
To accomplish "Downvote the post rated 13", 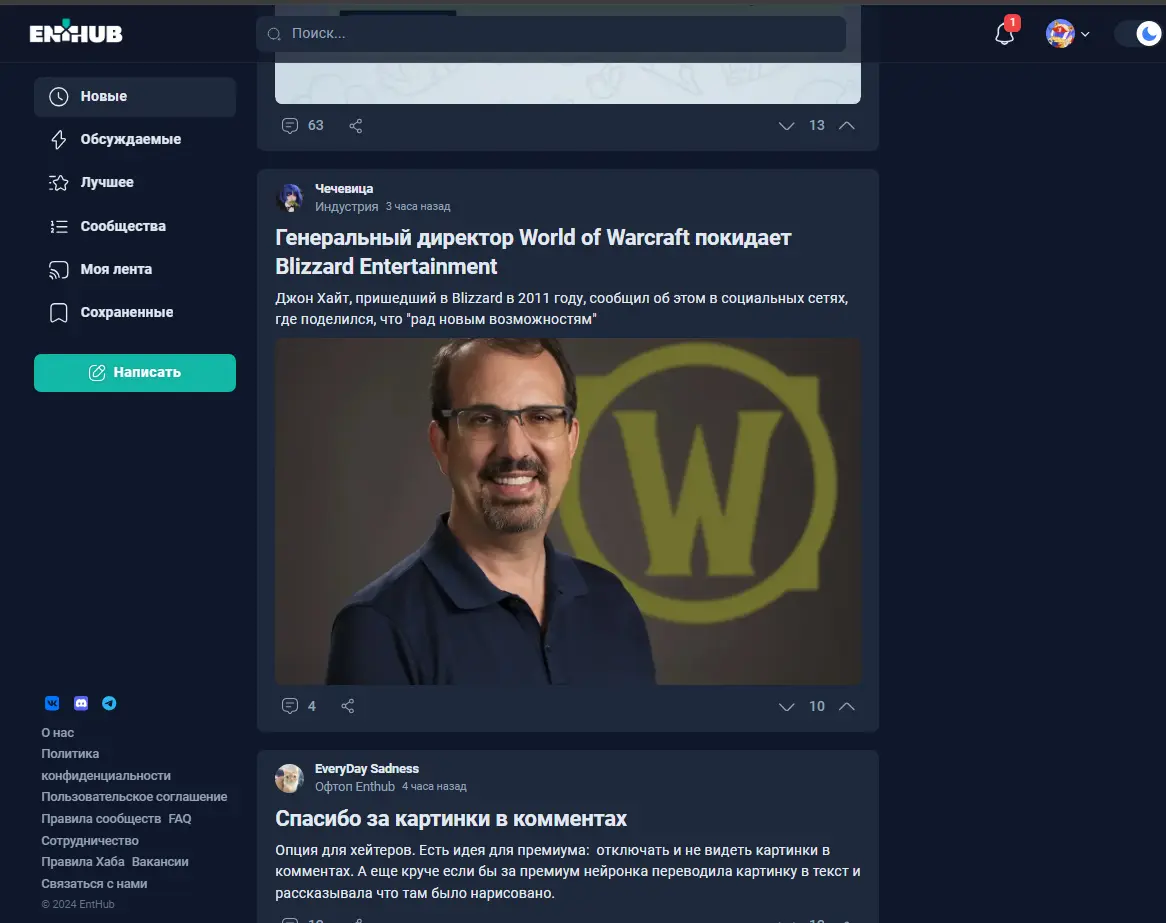I will click(786, 126).
